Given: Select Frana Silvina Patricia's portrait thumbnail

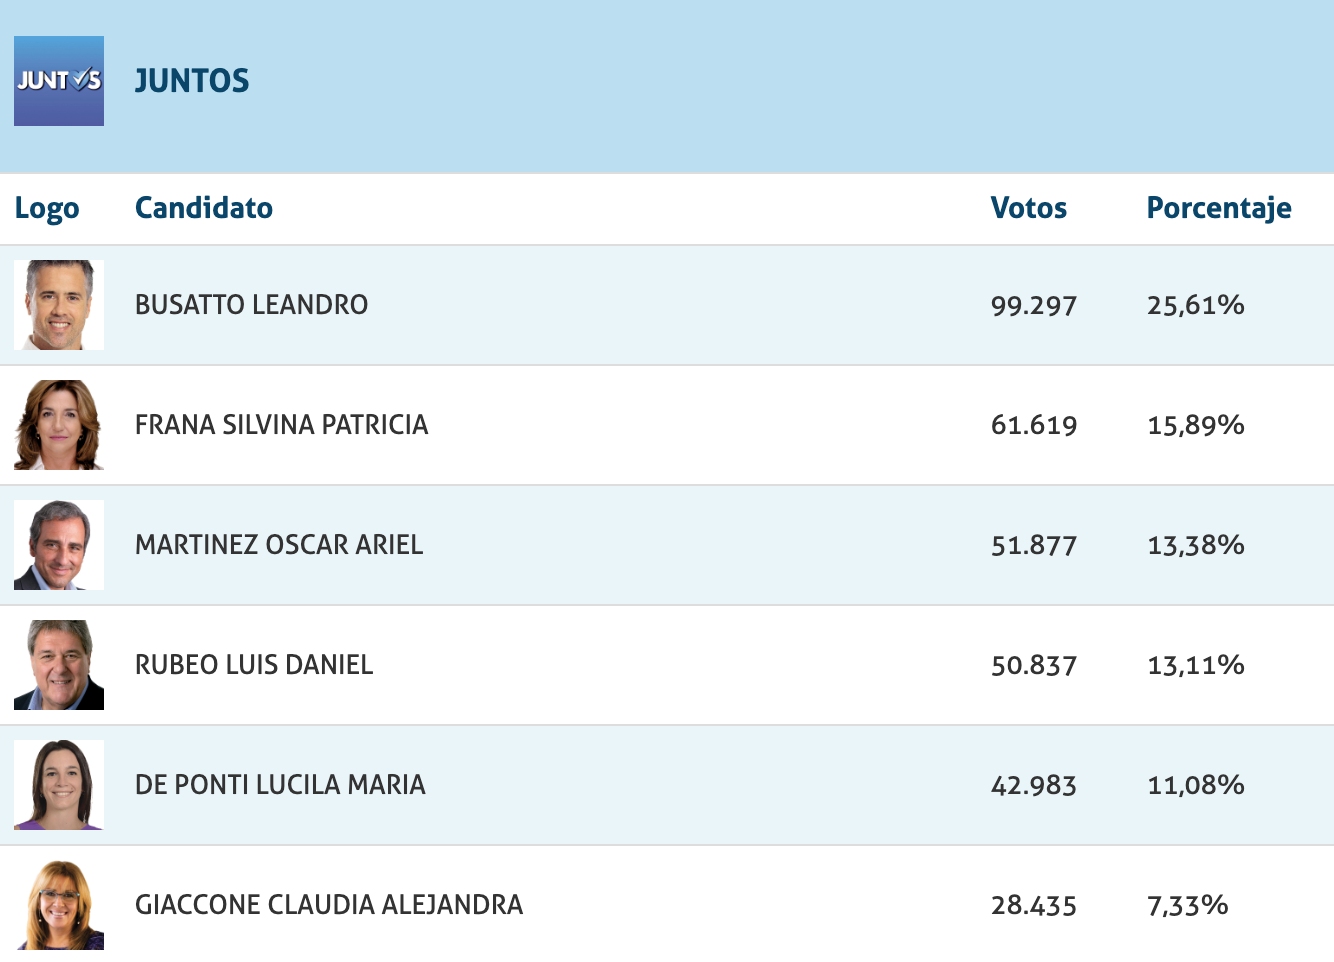Looking at the screenshot, I should (x=59, y=425).
